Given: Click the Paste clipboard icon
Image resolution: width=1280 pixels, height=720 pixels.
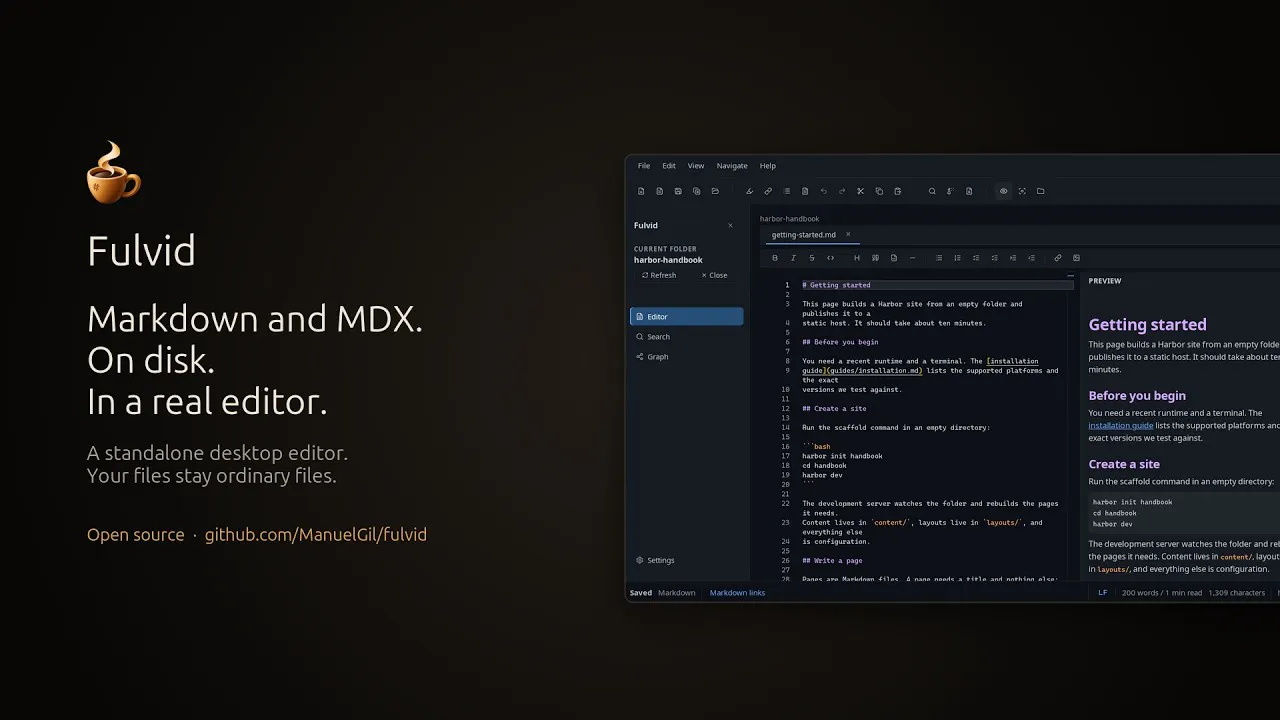Looking at the screenshot, I should point(898,191).
